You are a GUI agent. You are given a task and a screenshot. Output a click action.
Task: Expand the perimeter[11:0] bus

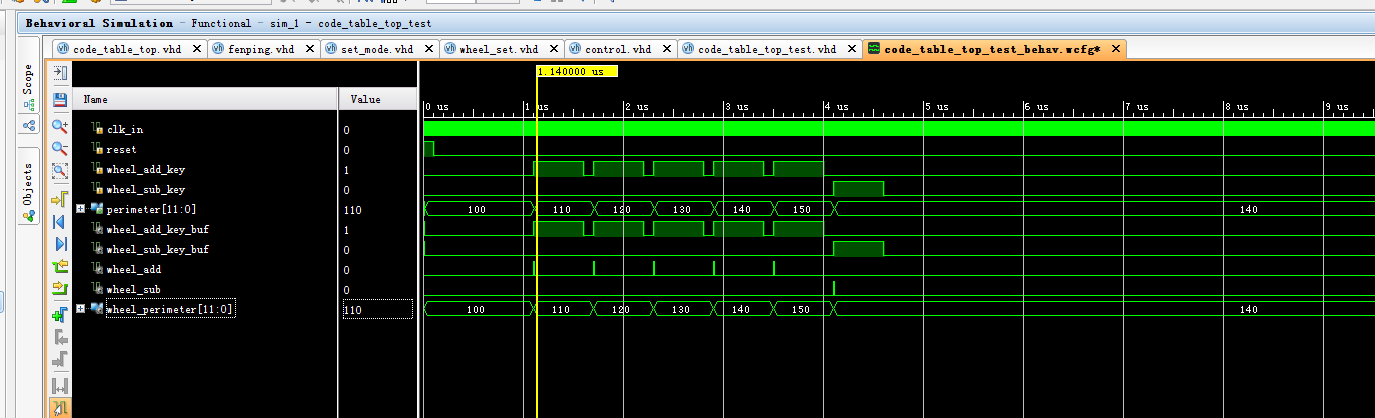tap(81, 209)
